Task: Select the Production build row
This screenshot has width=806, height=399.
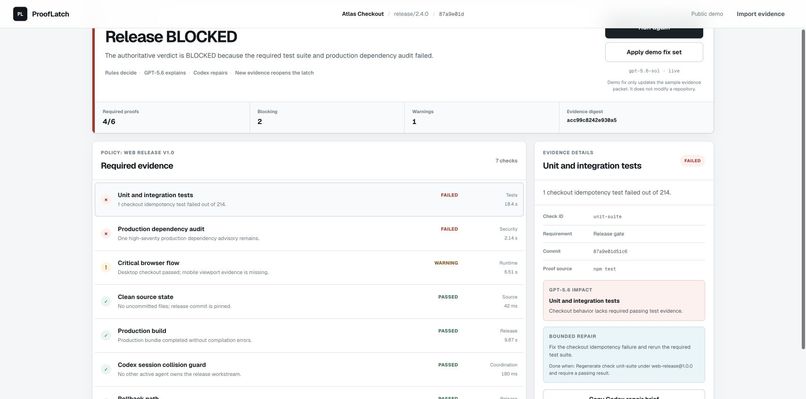Action: coord(309,335)
